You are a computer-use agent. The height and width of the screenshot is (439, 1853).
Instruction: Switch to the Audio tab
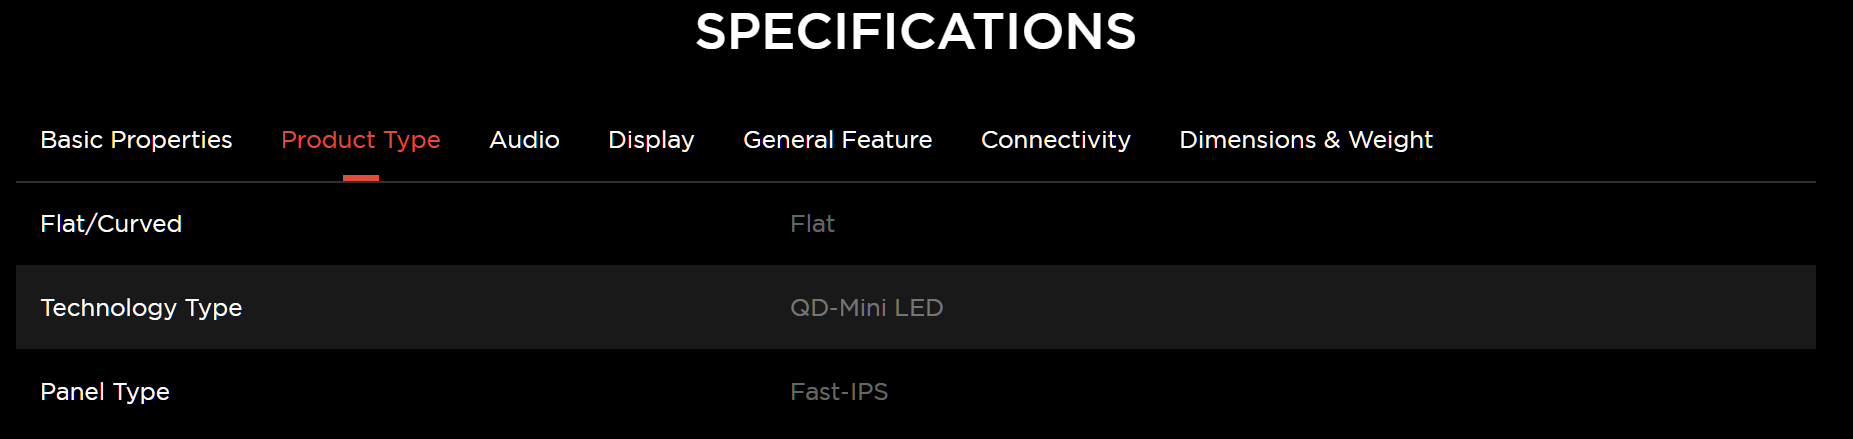524,140
